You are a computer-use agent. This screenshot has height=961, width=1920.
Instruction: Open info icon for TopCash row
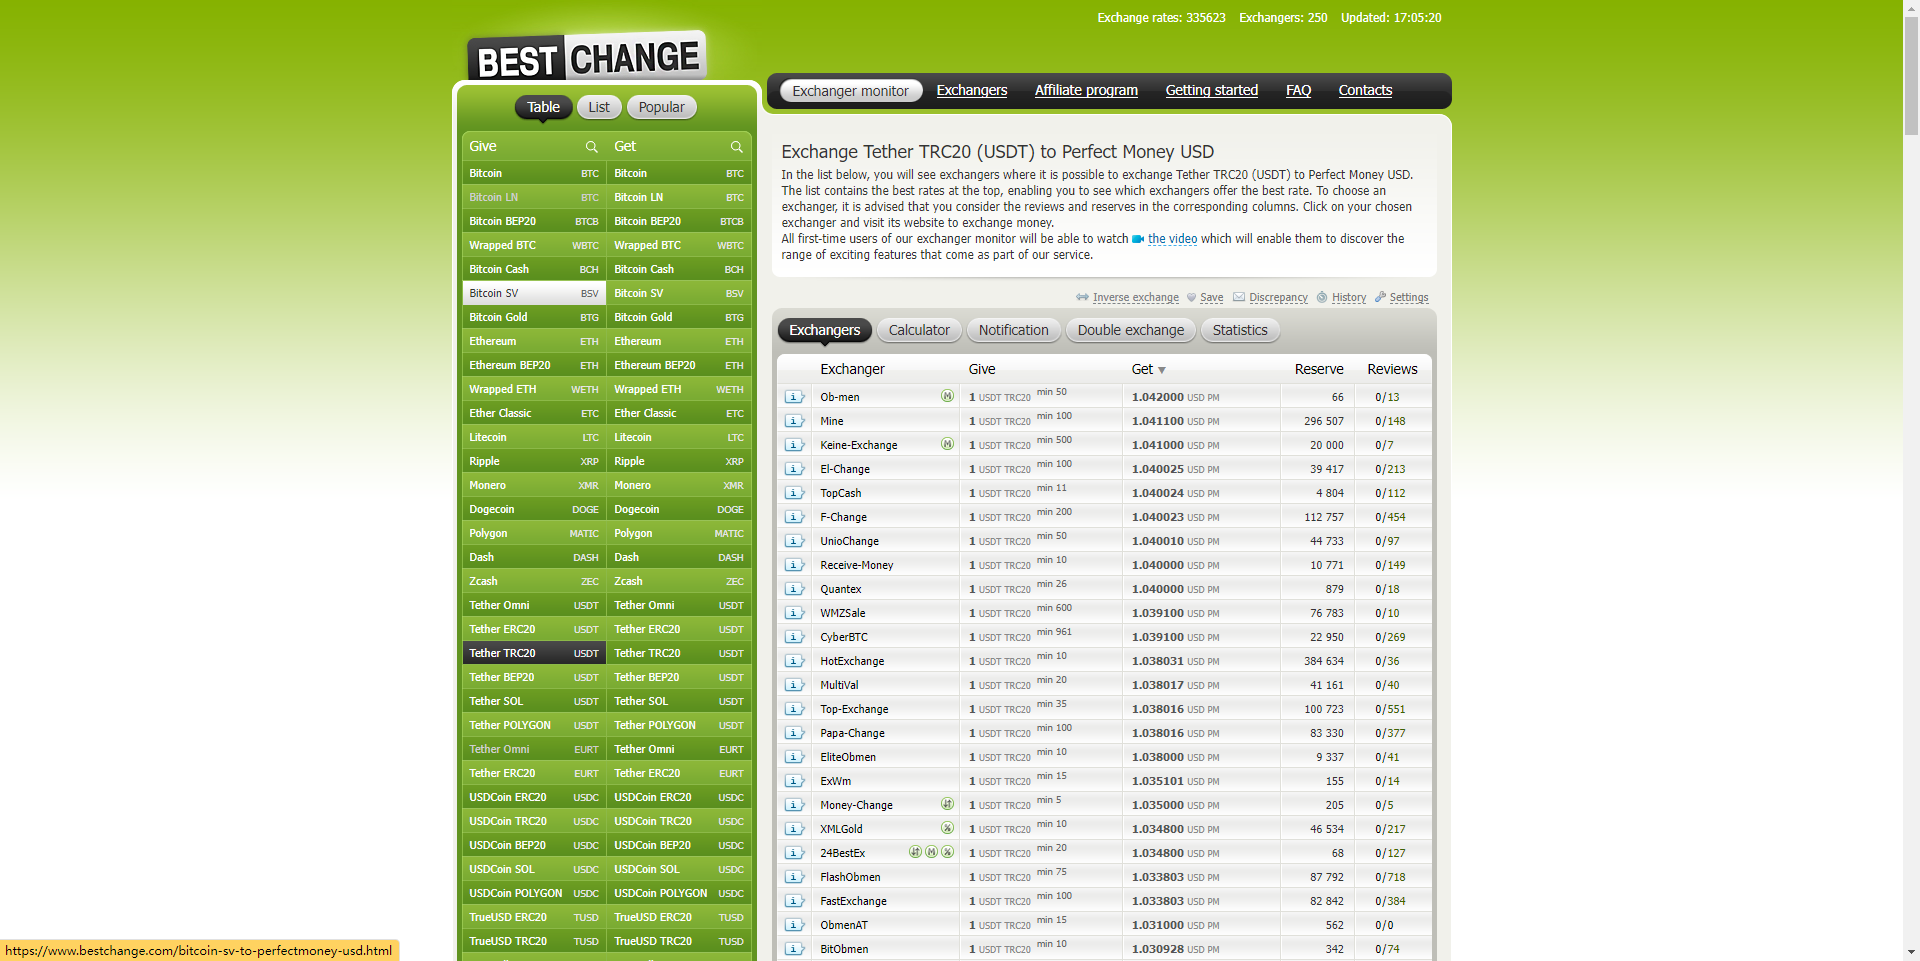pyautogui.click(x=794, y=493)
